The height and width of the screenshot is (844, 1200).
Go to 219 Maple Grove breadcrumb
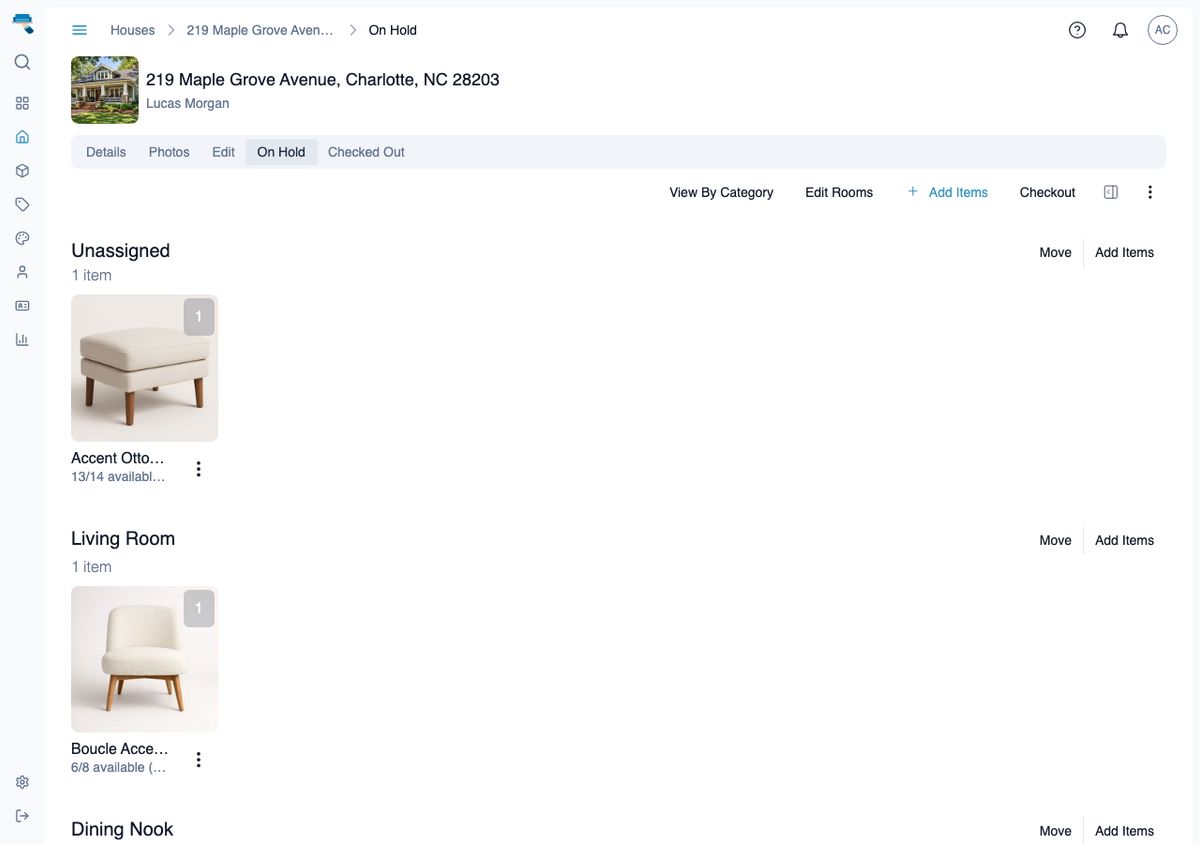tap(260, 30)
